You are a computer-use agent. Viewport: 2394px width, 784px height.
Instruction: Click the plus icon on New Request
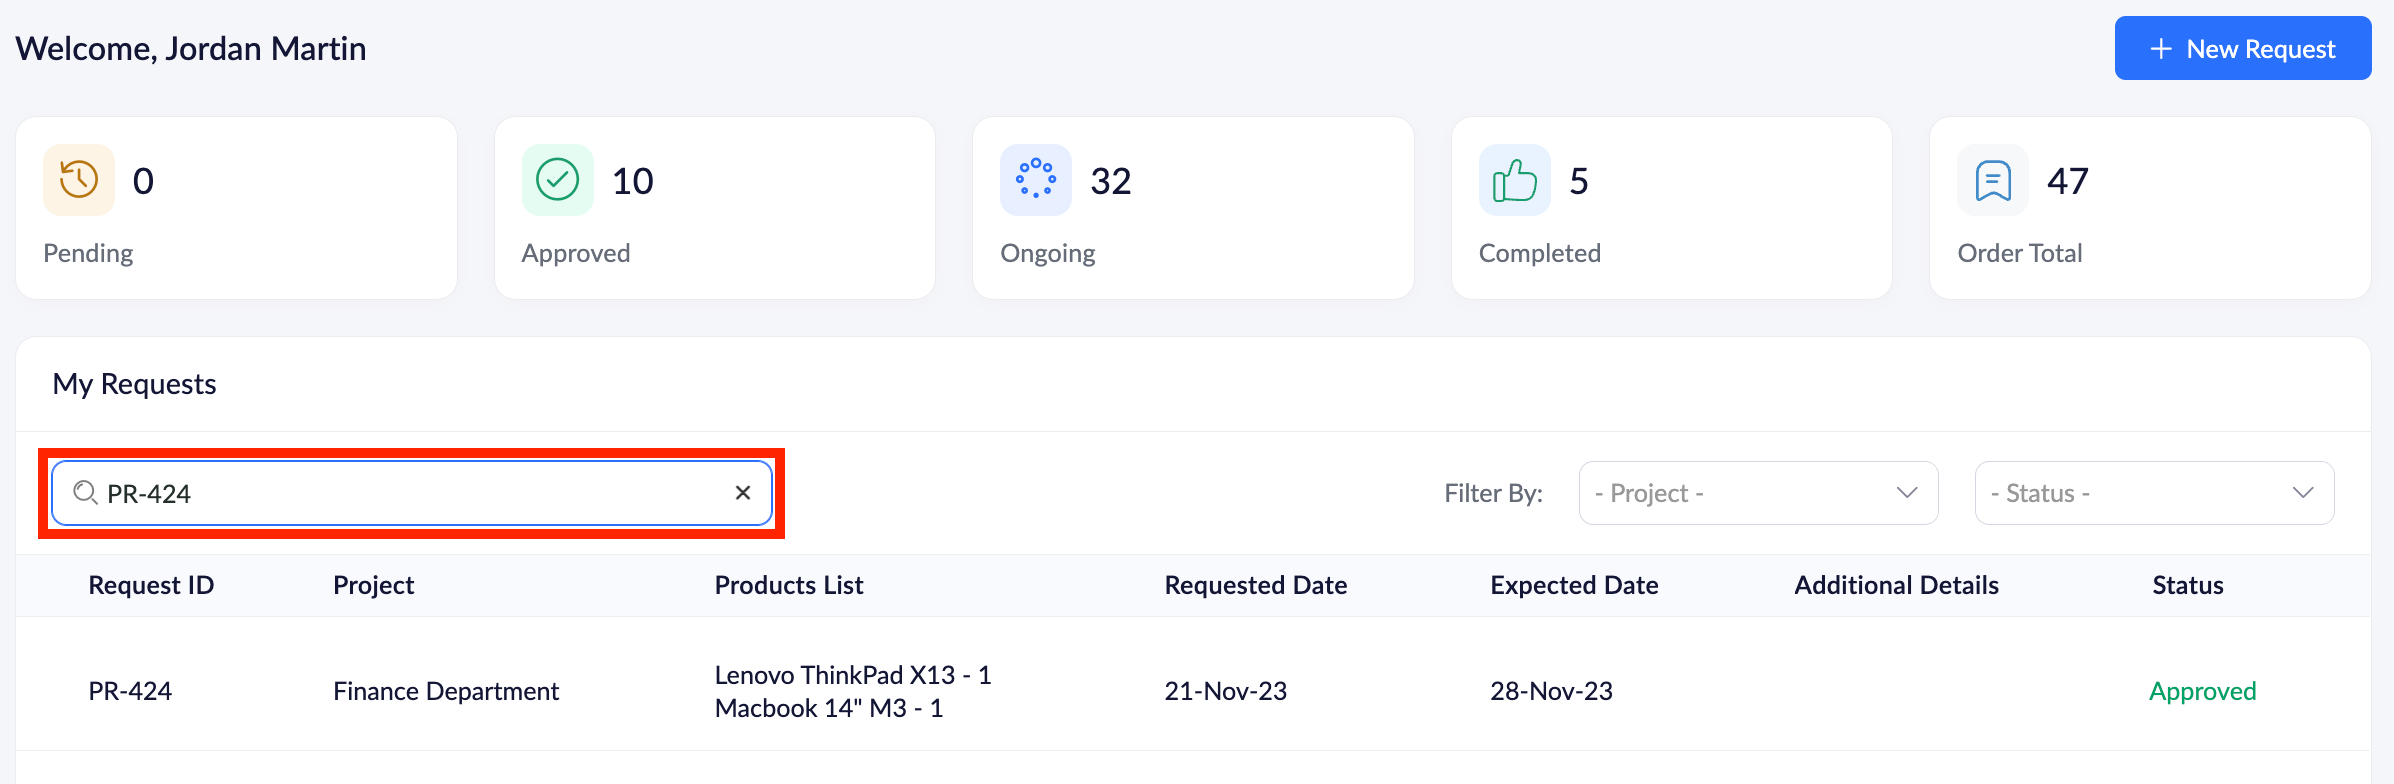pyautogui.click(x=2161, y=49)
